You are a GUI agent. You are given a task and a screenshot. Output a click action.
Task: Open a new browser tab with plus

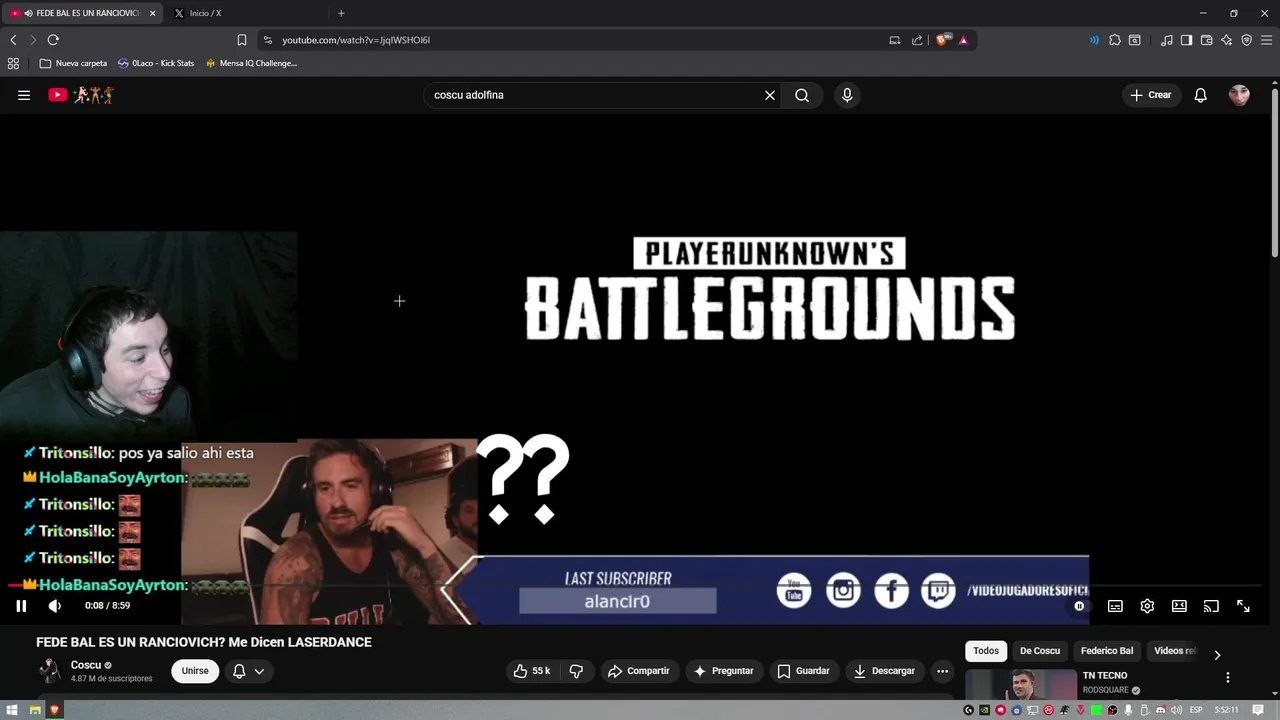[341, 13]
